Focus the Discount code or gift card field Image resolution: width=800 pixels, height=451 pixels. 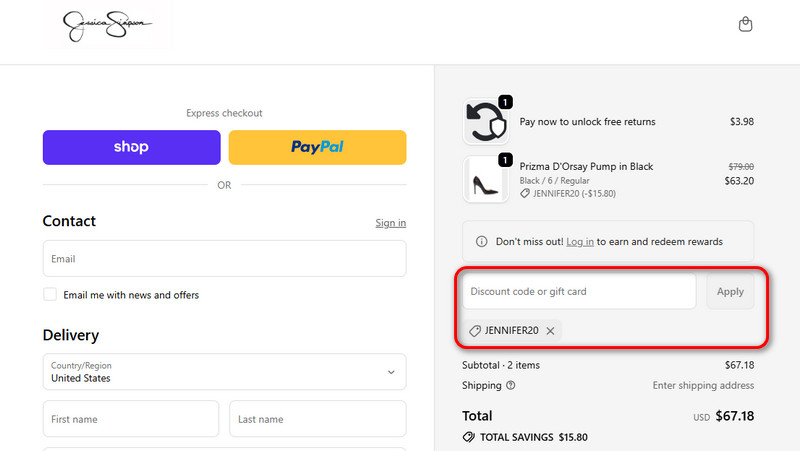(x=578, y=292)
